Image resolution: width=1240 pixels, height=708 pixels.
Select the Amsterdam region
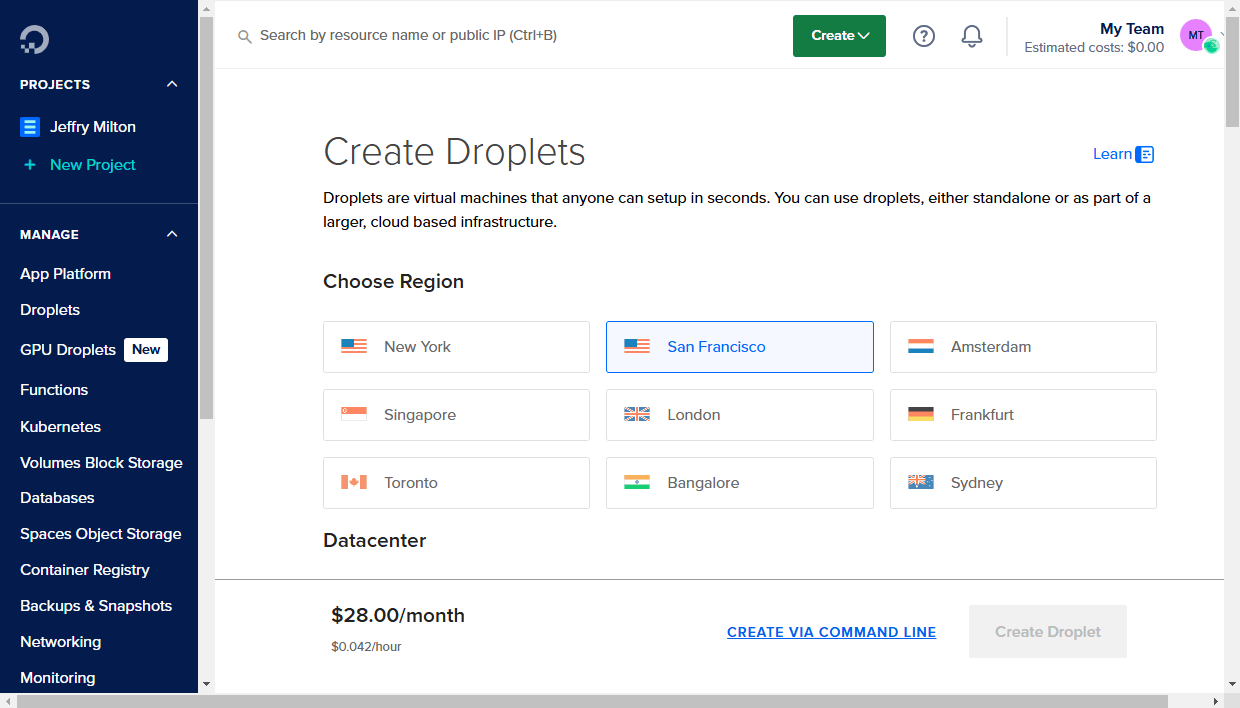(x=1023, y=346)
